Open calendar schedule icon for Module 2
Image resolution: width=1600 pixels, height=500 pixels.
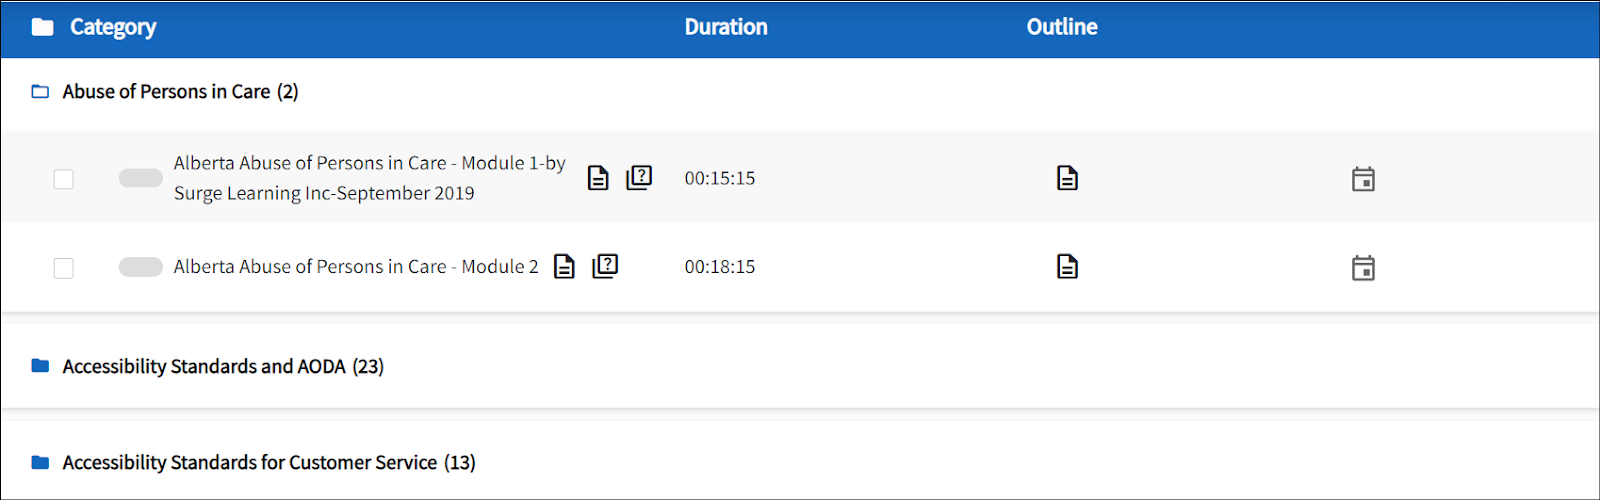coord(1363,268)
